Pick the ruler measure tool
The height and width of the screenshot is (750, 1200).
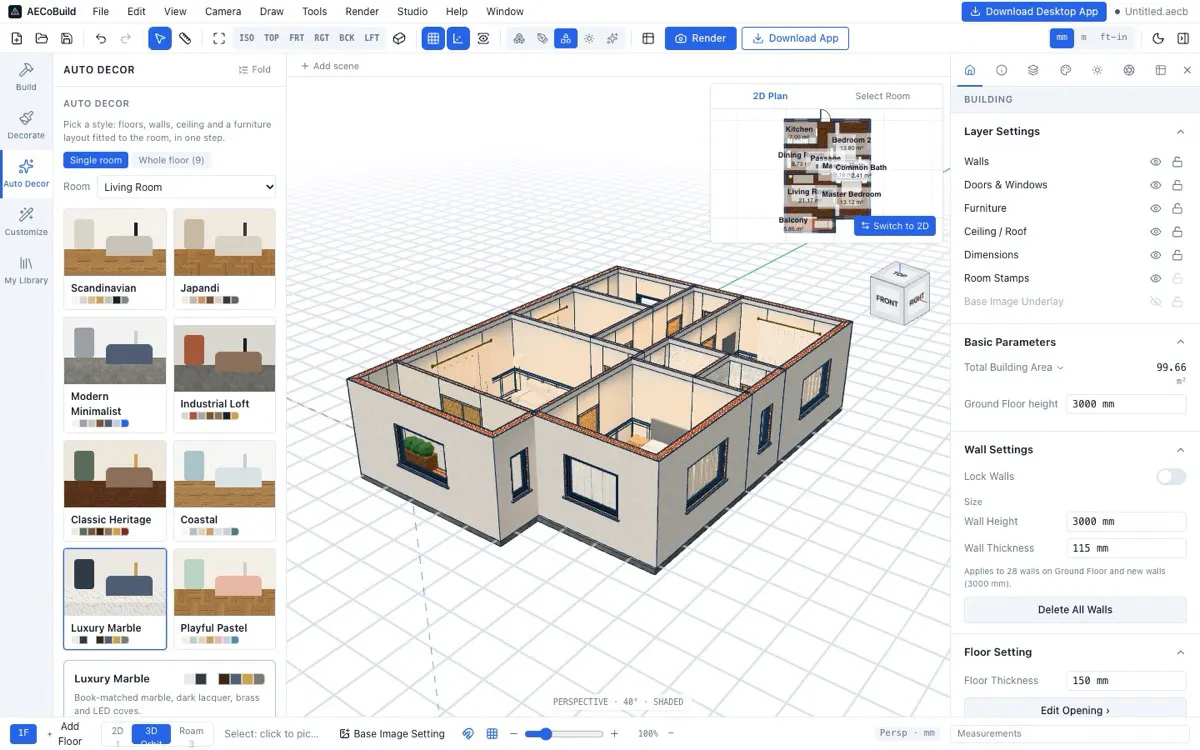[185, 38]
